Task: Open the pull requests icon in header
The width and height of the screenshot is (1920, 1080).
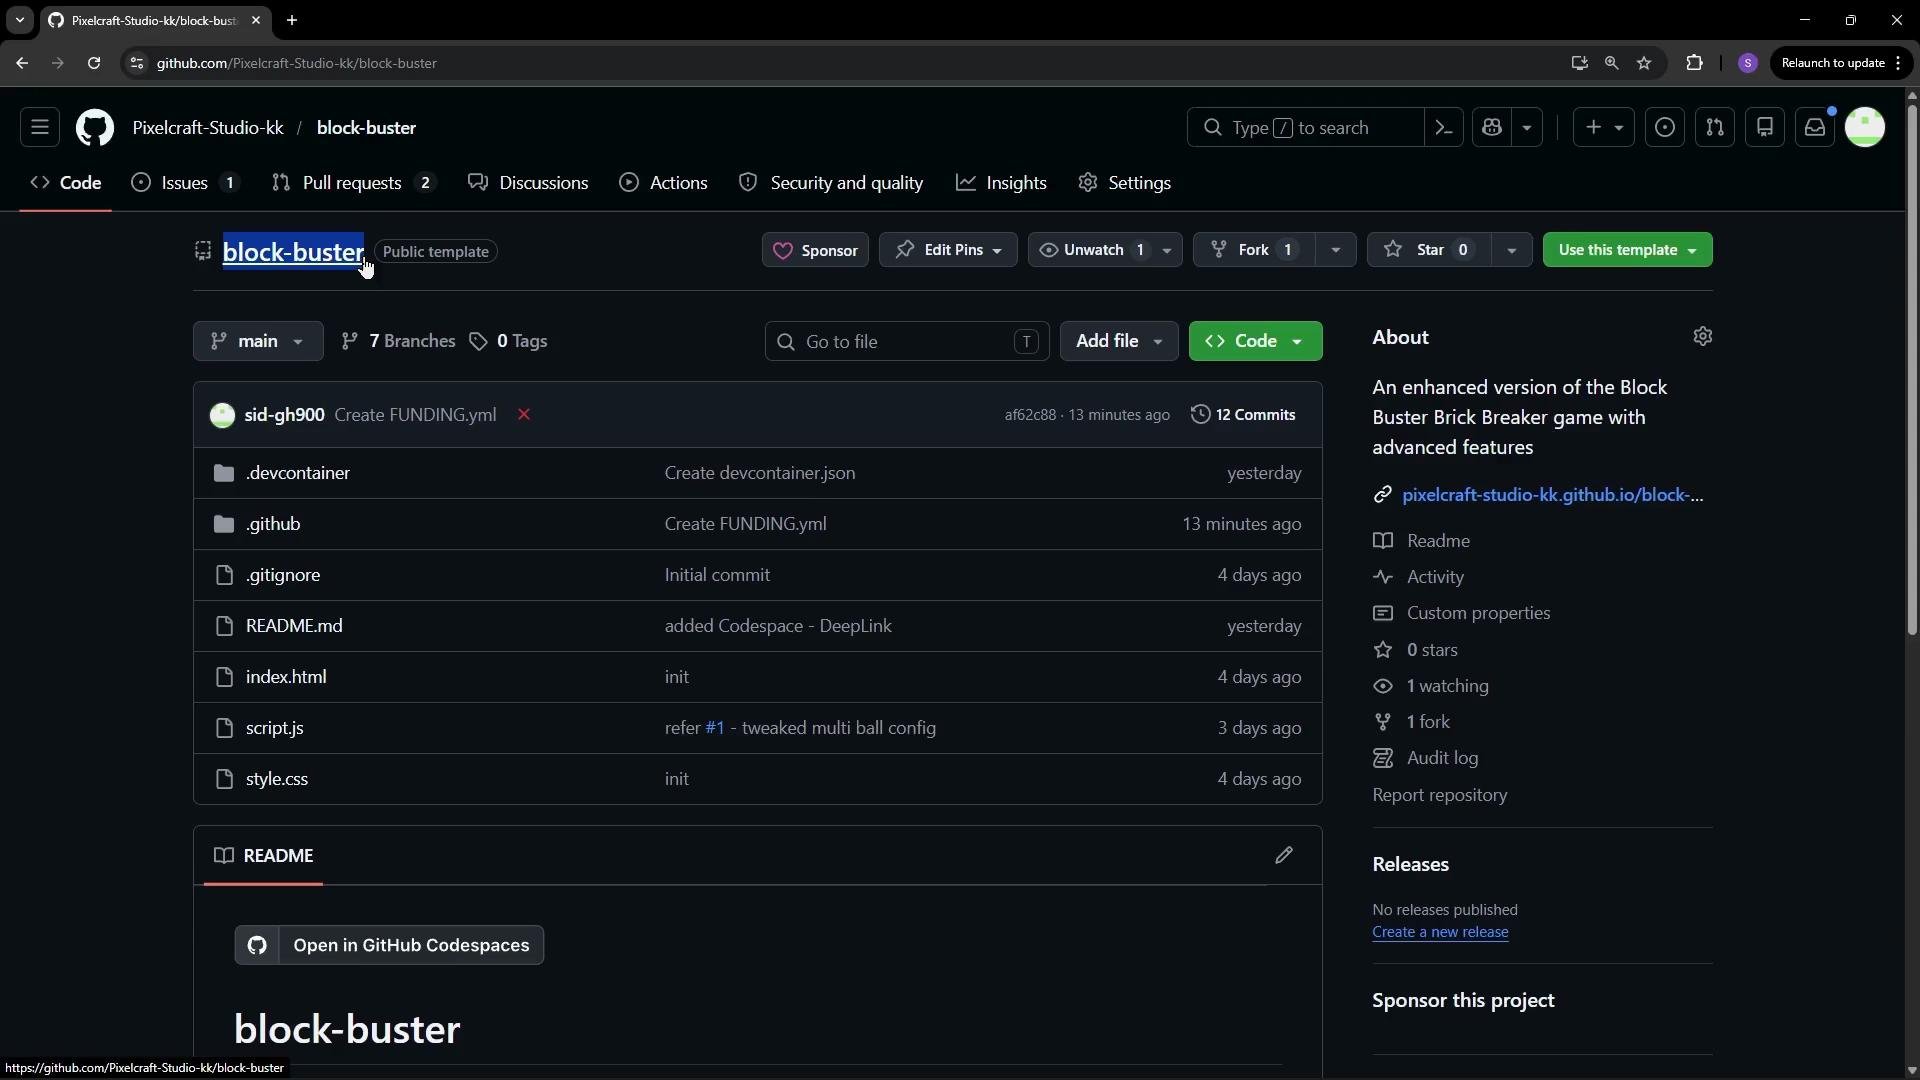Action: coord(1715,128)
